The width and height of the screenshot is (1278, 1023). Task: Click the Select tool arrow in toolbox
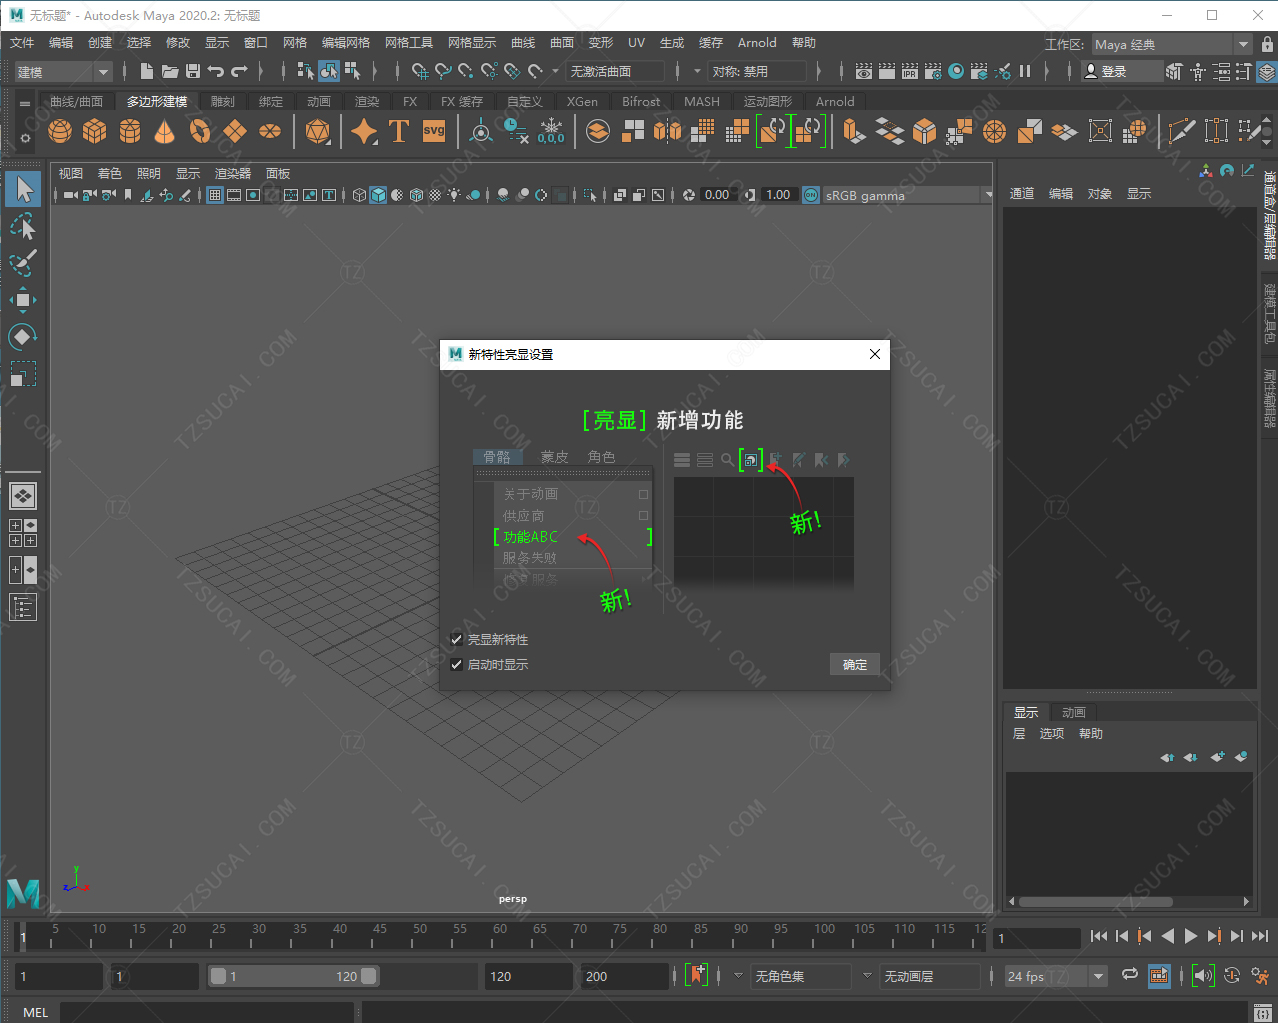(22, 189)
